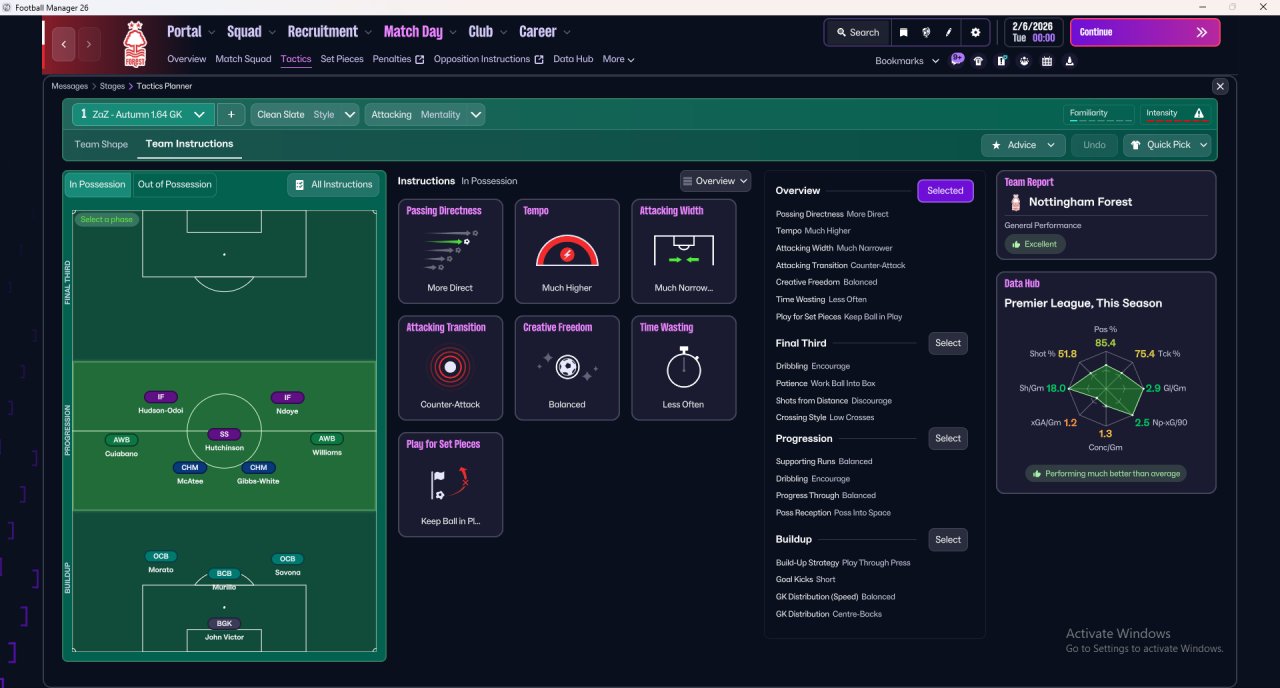Open the Data Hub sub-tab
Viewport: 1280px width, 688px height.
(x=573, y=59)
